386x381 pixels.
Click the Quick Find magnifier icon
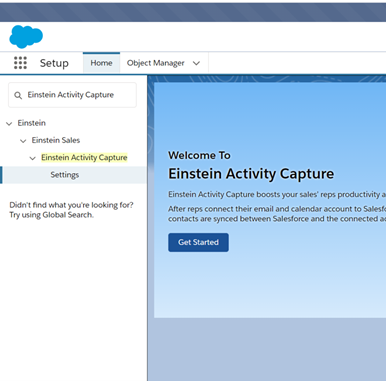[x=18, y=95]
